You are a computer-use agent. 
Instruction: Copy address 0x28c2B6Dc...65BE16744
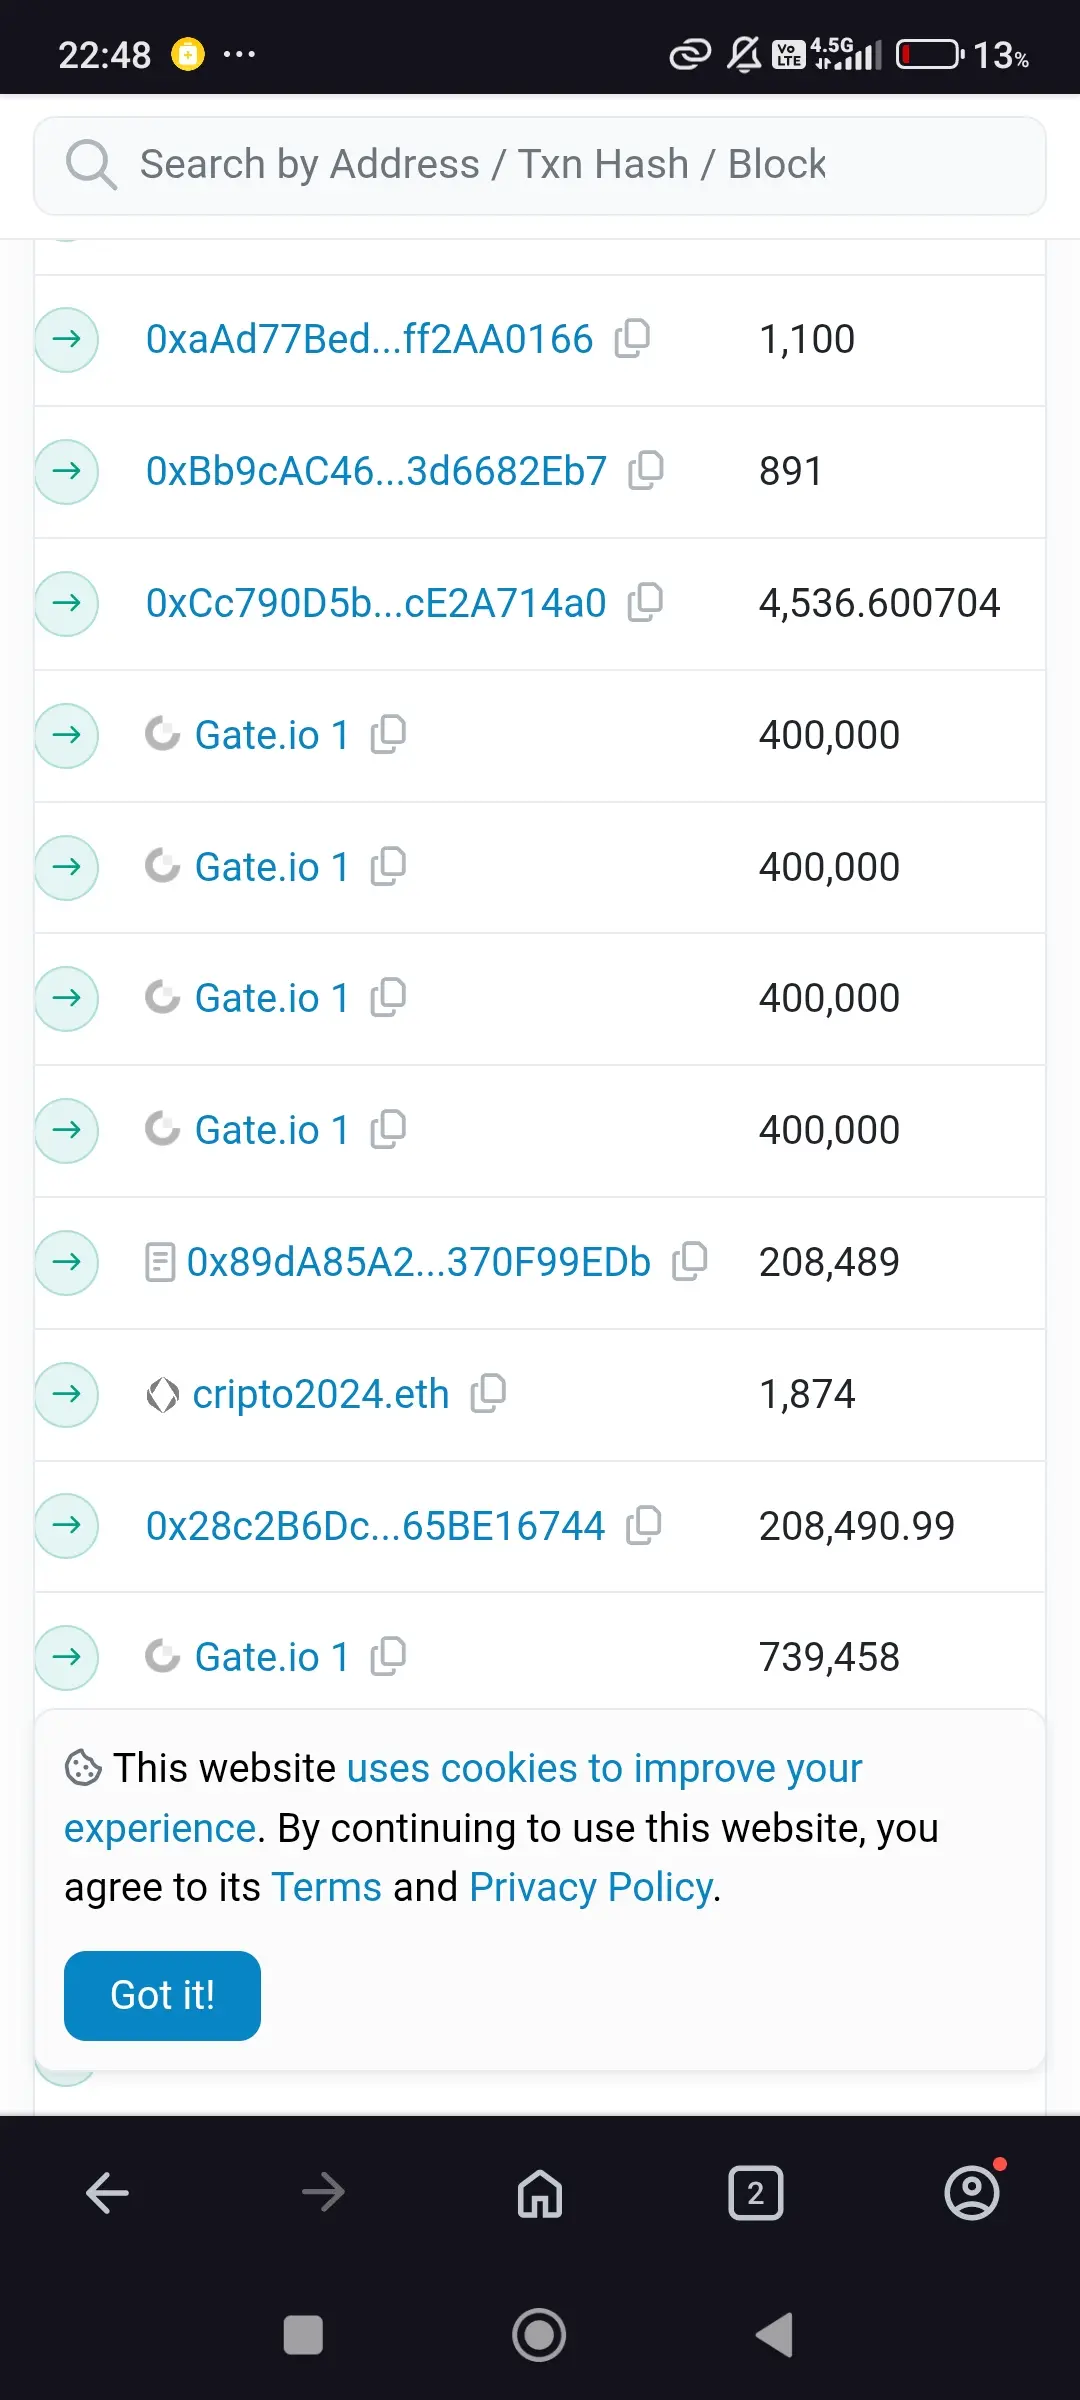(644, 1525)
